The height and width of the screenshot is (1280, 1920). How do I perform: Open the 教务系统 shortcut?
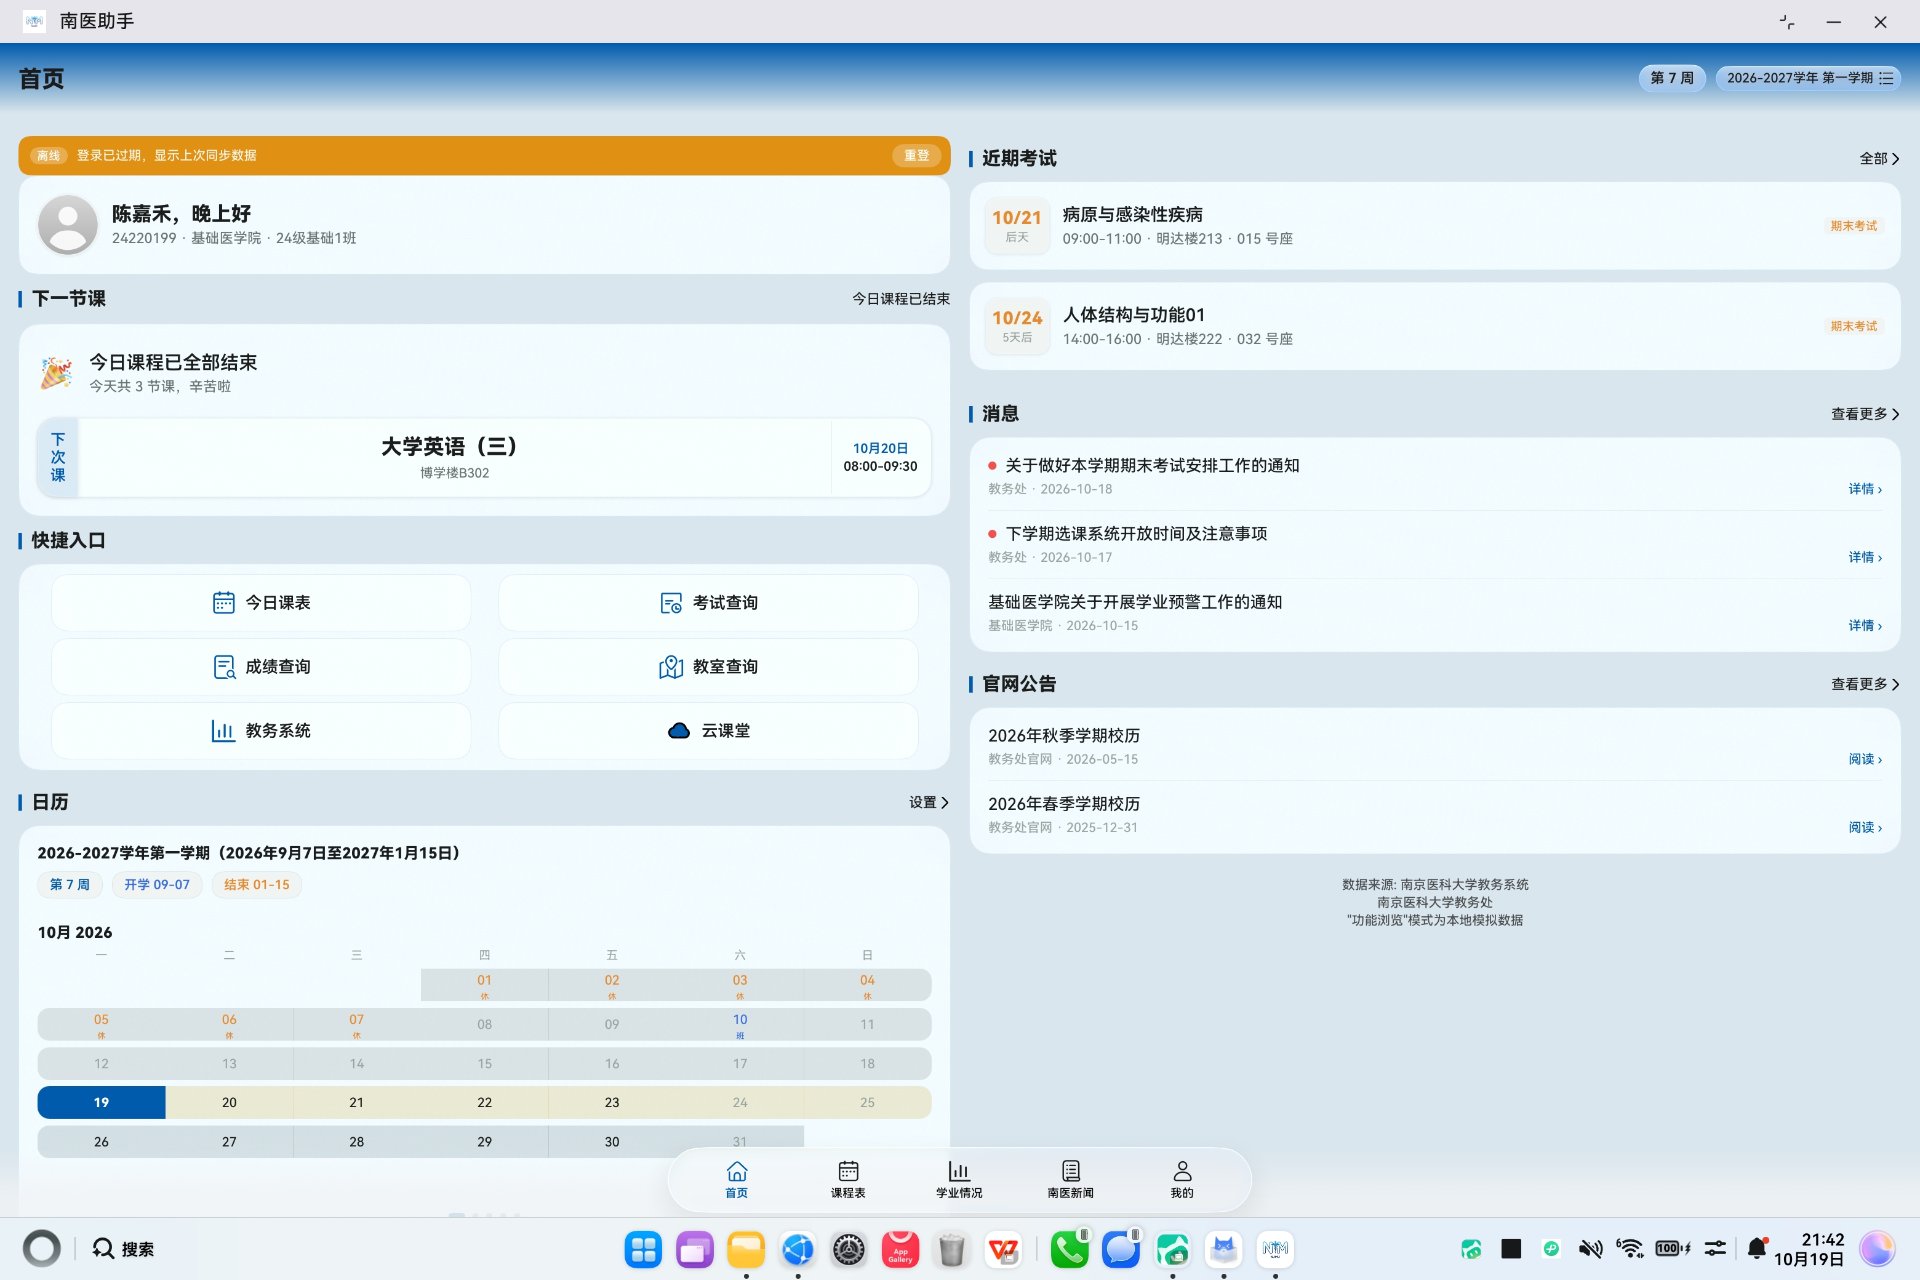(x=261, y=731)
